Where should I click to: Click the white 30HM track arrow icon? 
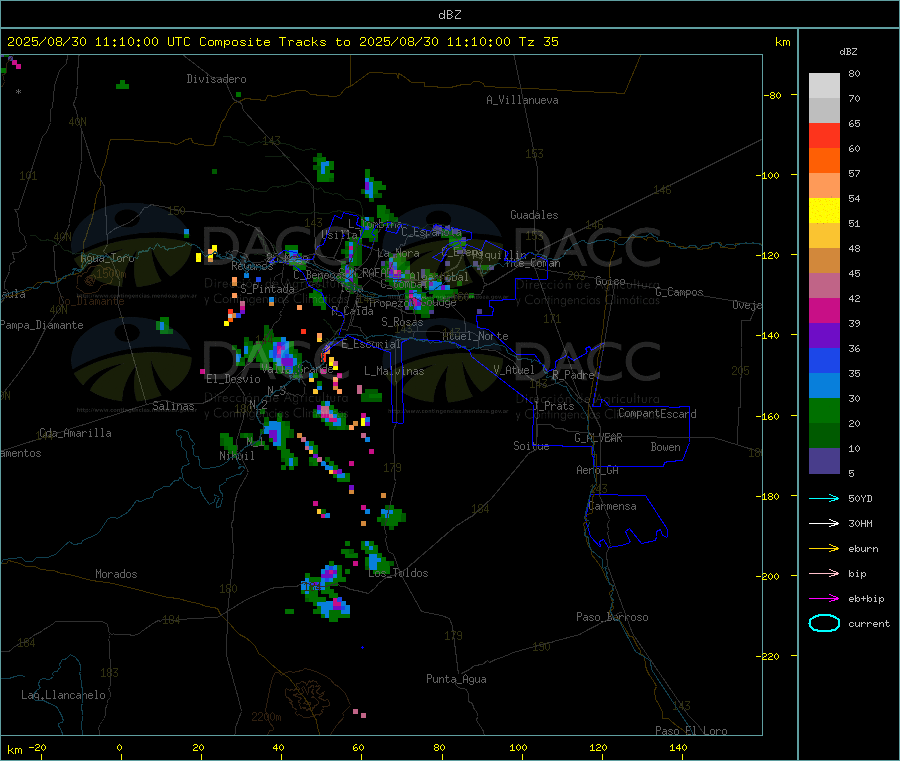(824, 523)
